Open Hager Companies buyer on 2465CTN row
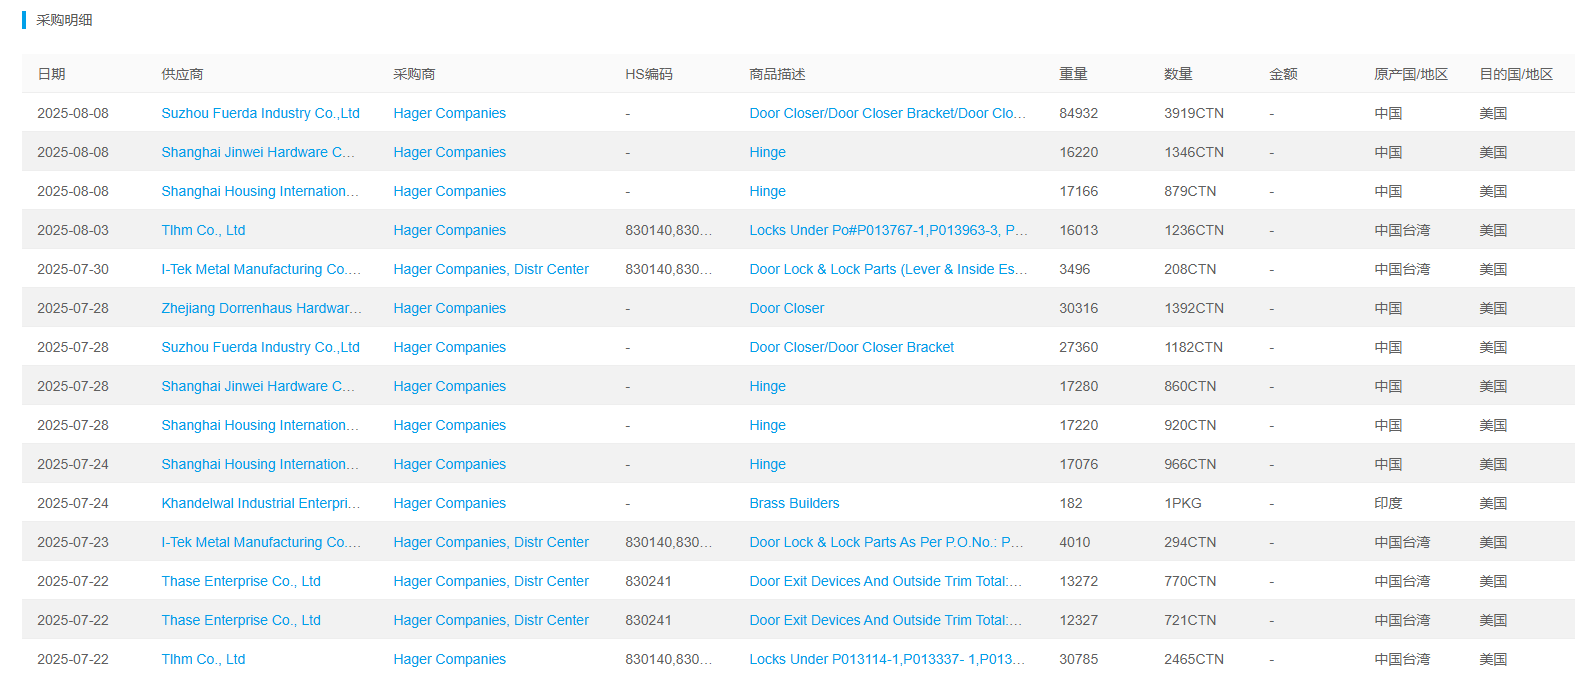This screenshot has height=675, width=1577. click(x=449, y=659)
